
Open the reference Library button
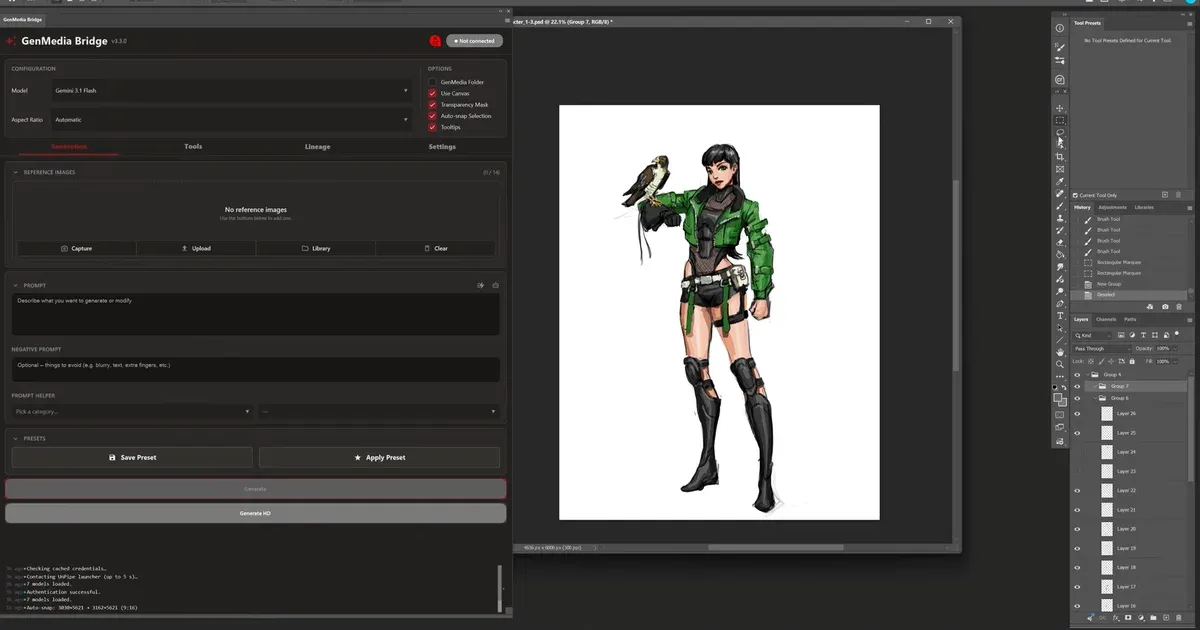point(316,248)
